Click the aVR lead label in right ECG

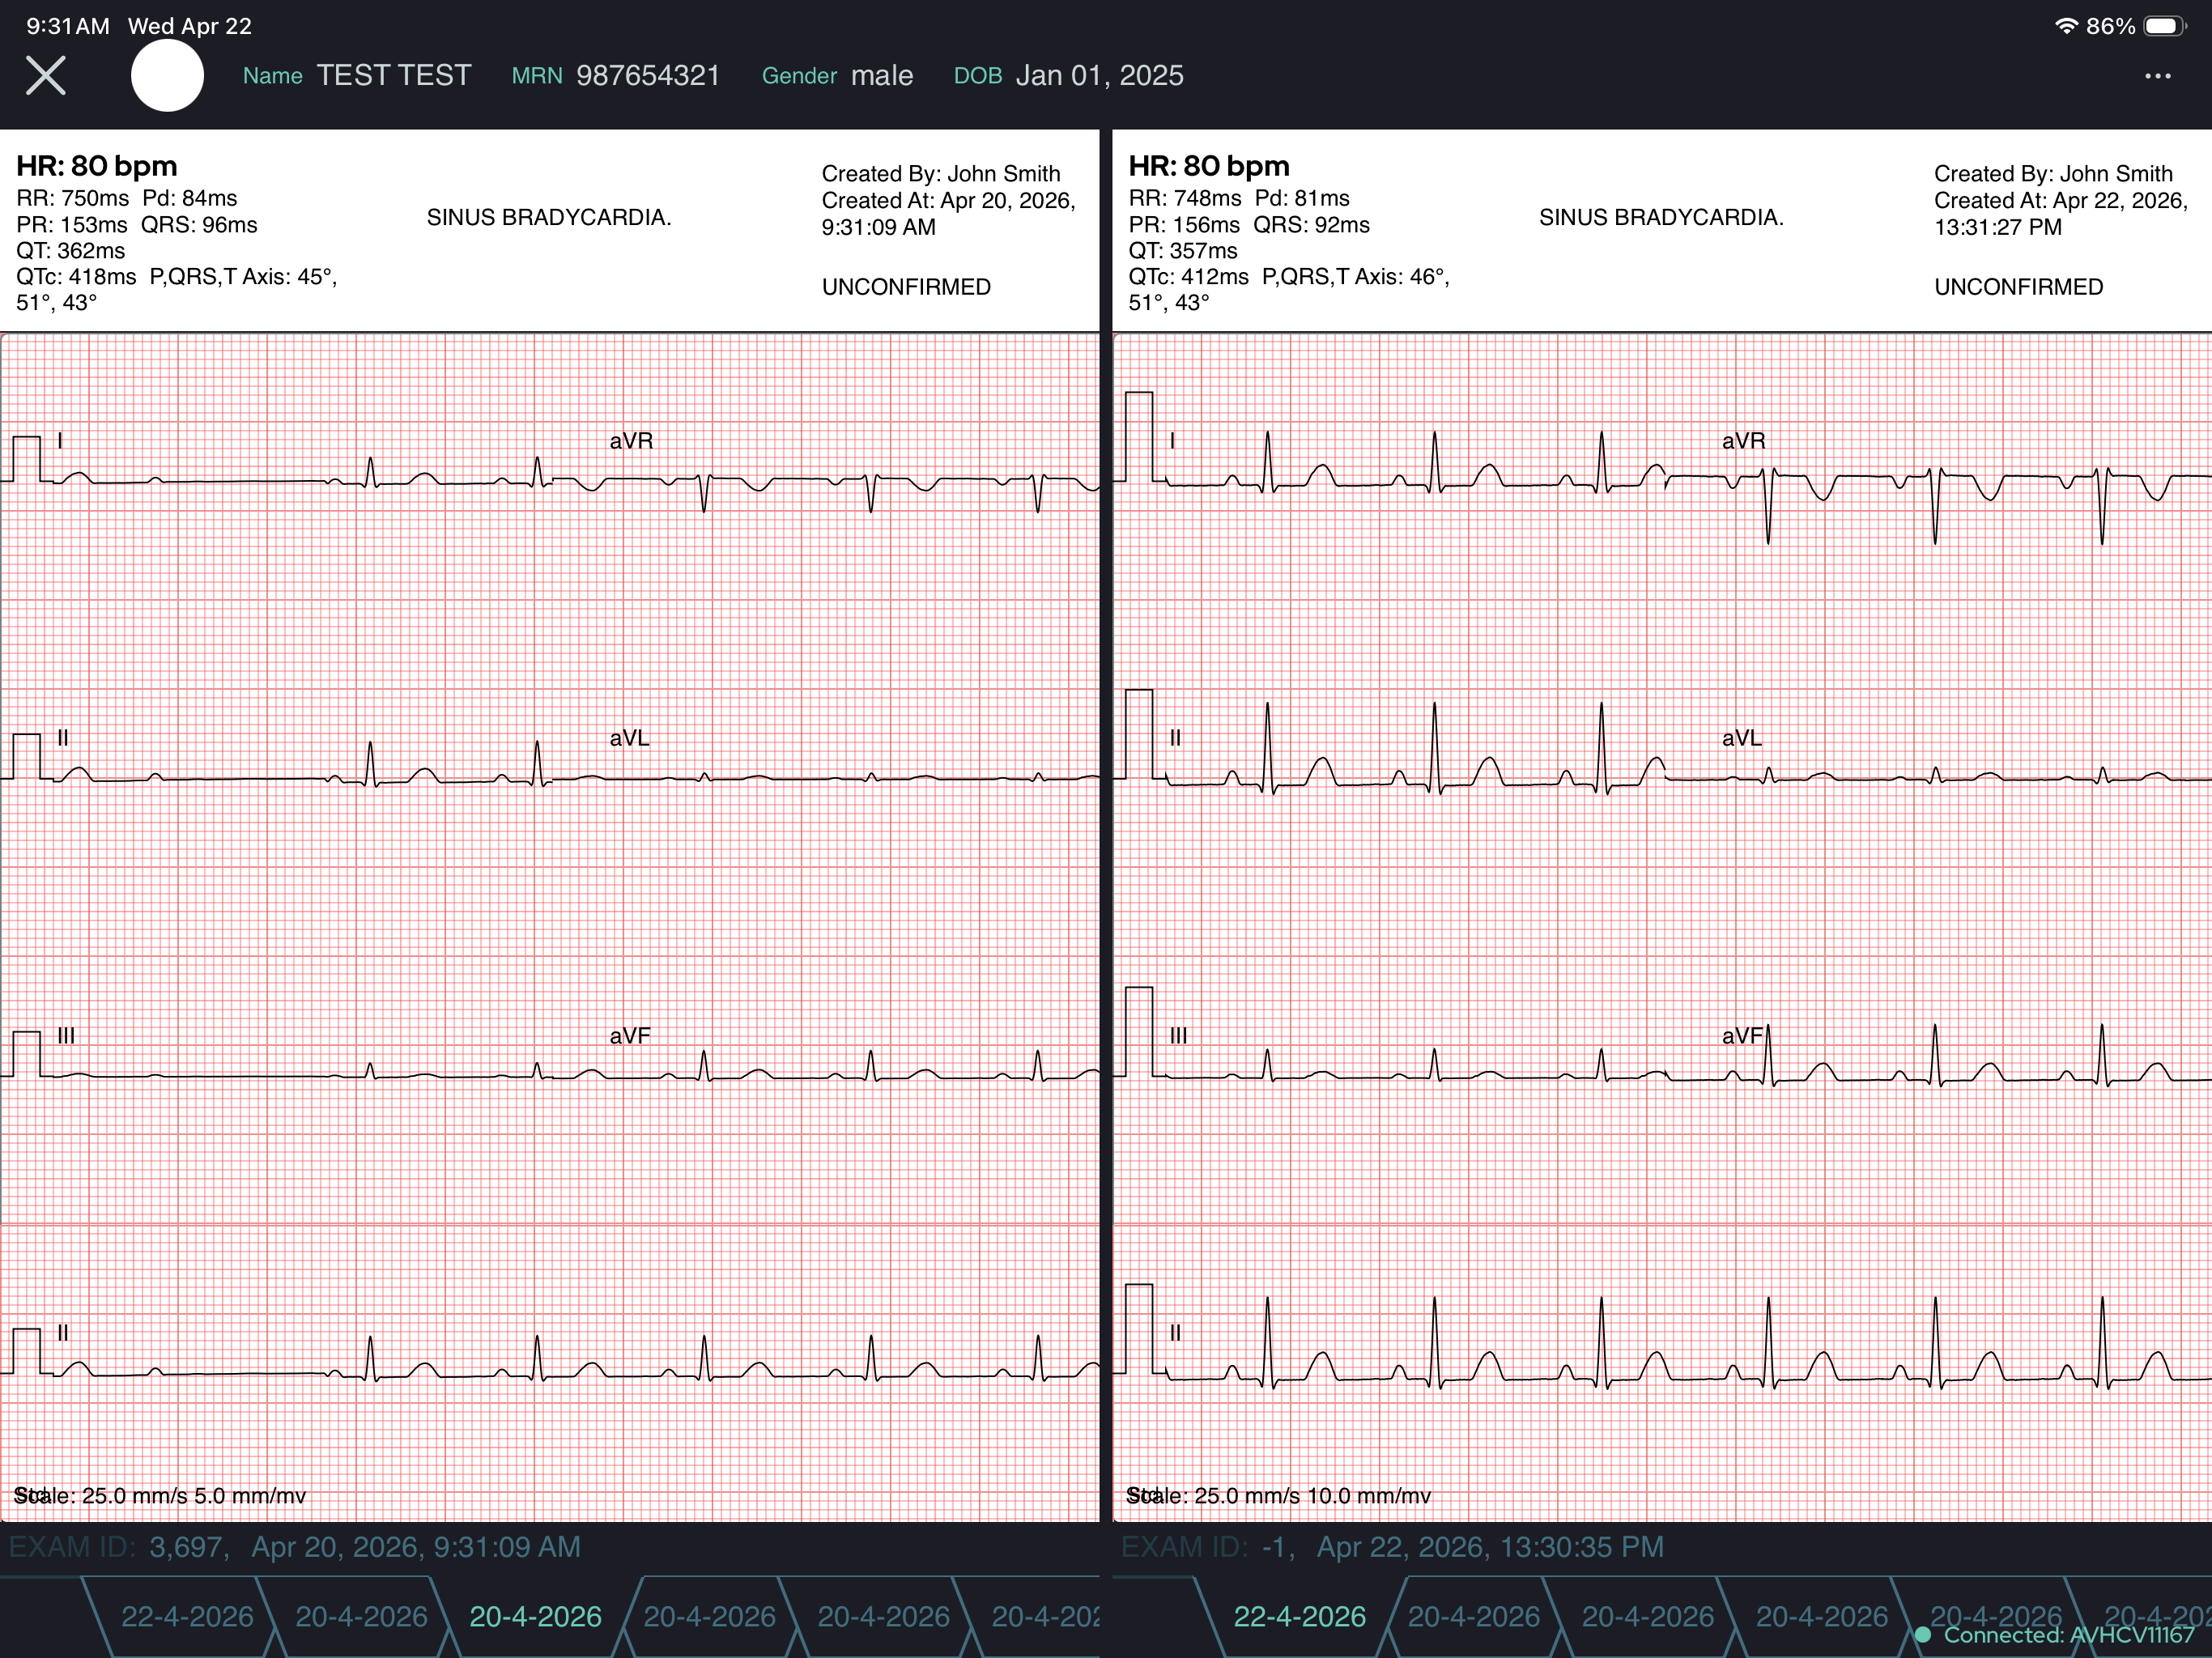1743,441
